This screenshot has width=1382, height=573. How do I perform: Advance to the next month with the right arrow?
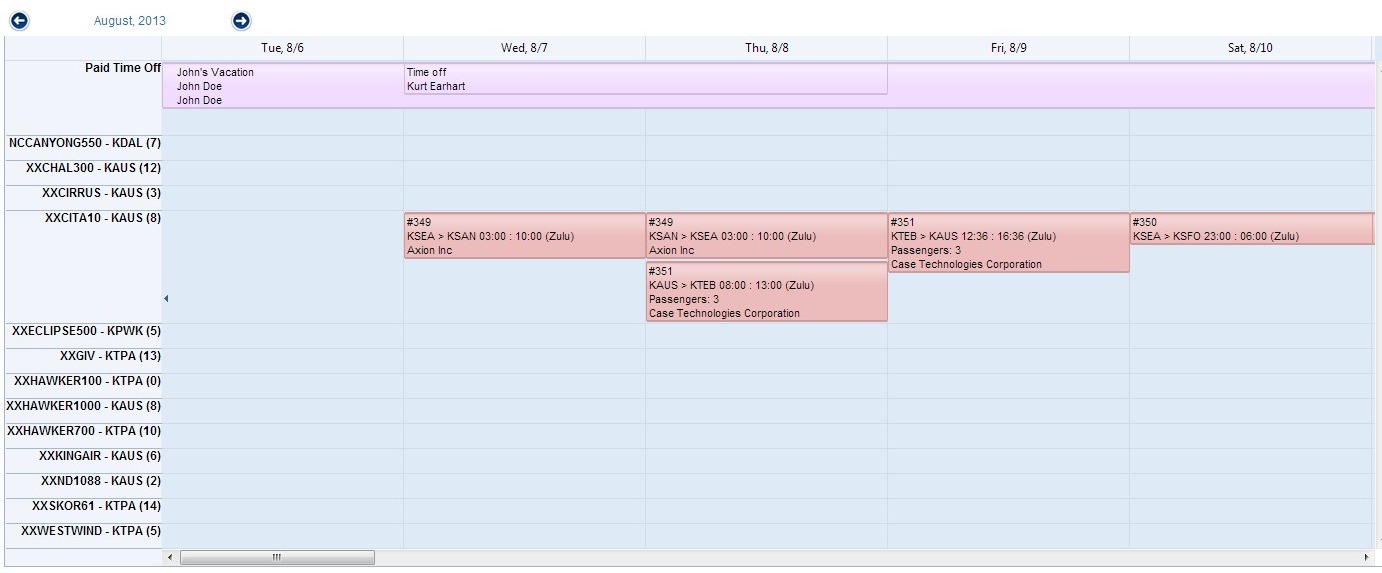pyautogui.click(x=241, y=20)
